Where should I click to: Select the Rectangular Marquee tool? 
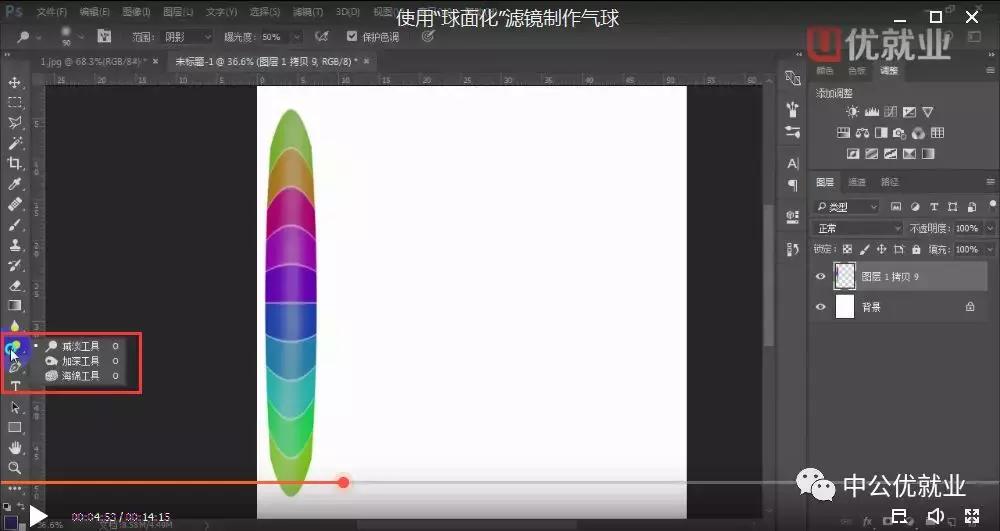(x=15, y=103)
